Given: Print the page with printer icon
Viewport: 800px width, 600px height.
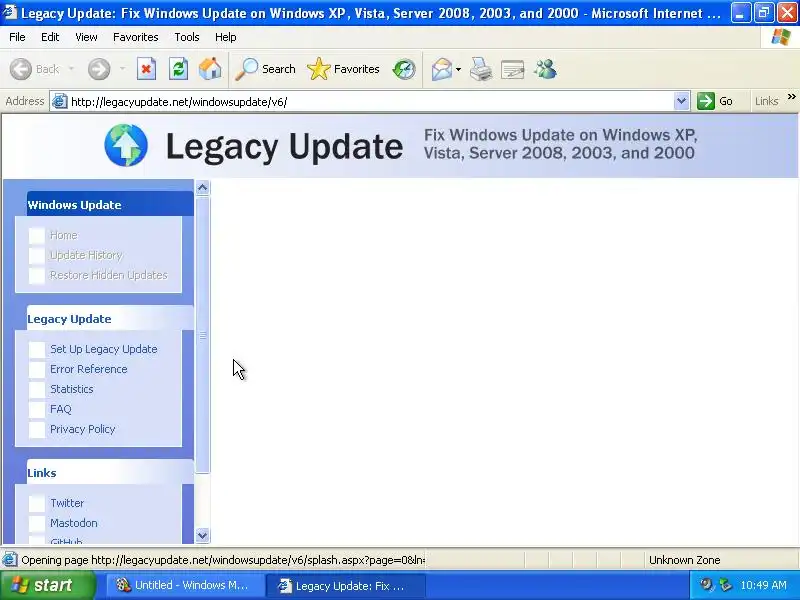Looking at the screenshot, I should point(481,69).
